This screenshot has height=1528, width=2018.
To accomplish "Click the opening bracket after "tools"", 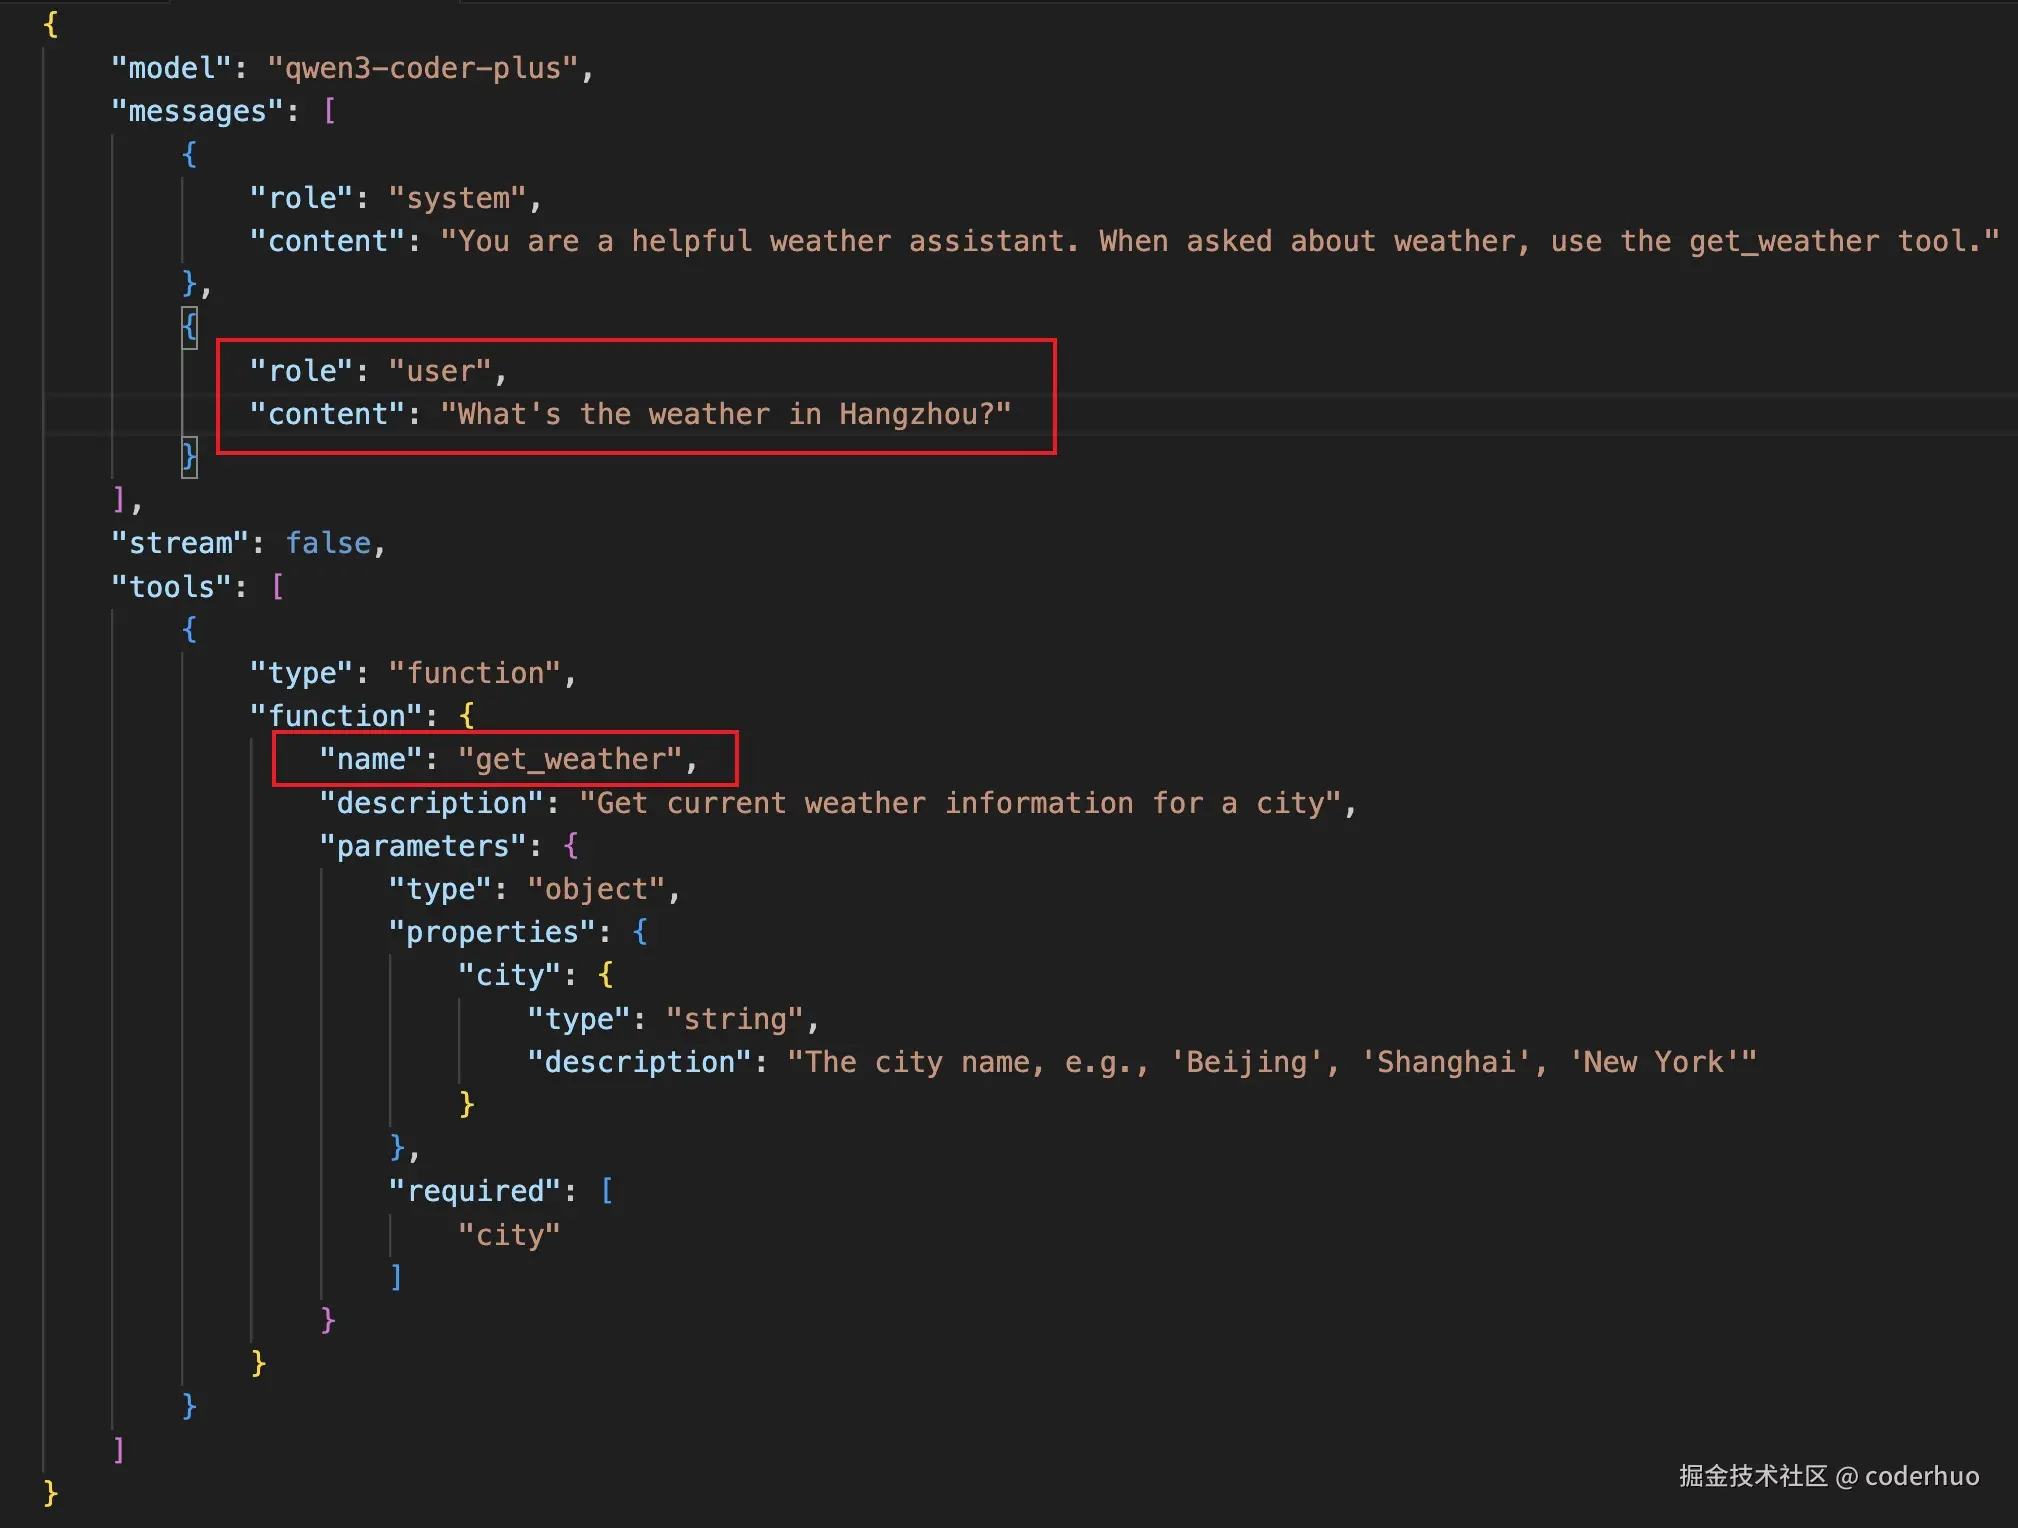I will coord(278,587).
